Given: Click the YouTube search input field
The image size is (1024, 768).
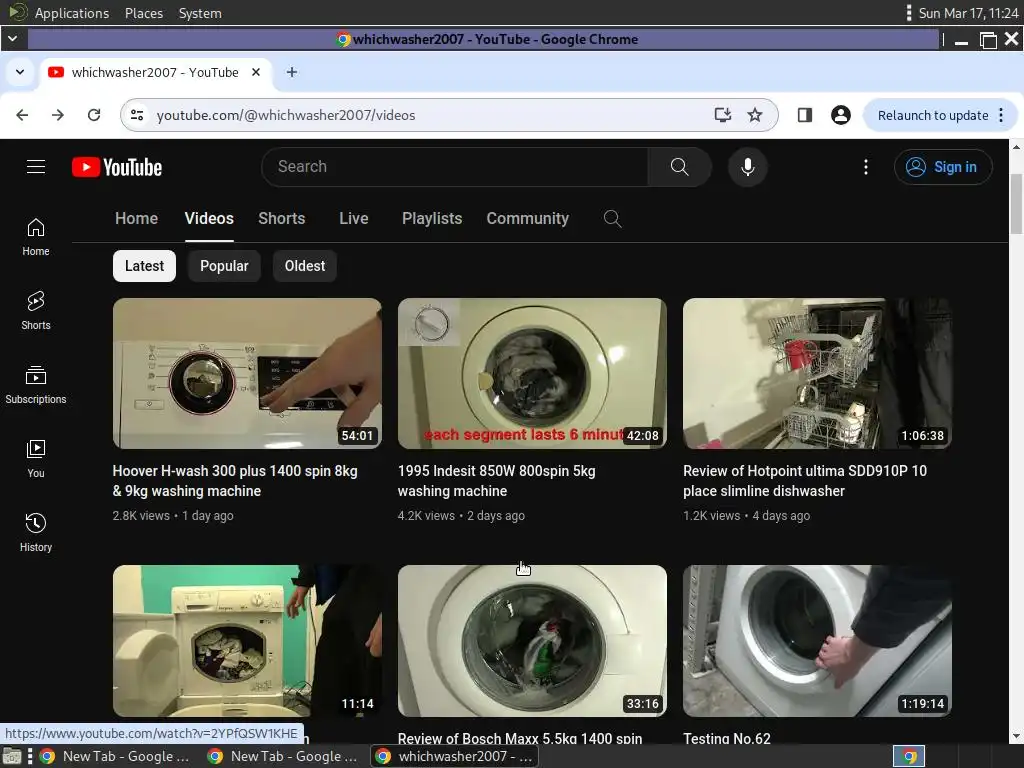Looking at the screenshot, I should [x=455, y=167].
